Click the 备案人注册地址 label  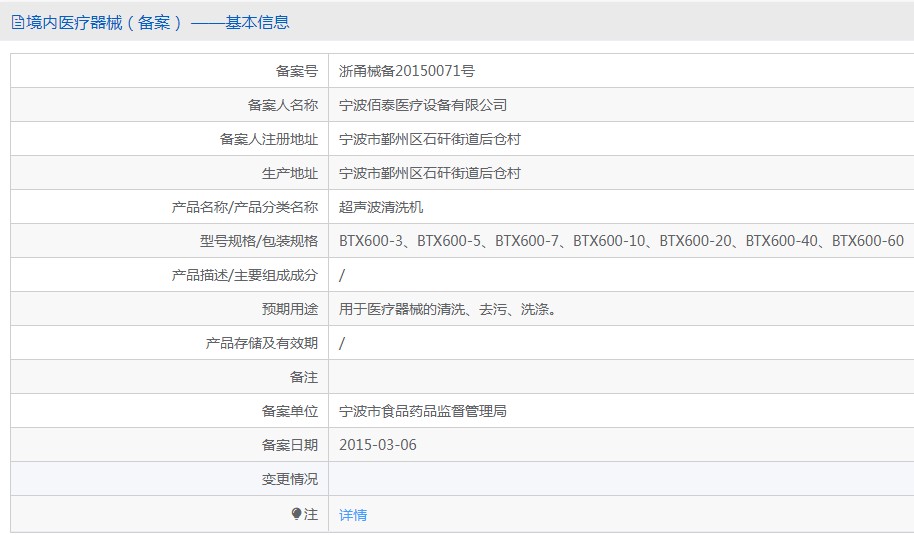click(269, 139)
